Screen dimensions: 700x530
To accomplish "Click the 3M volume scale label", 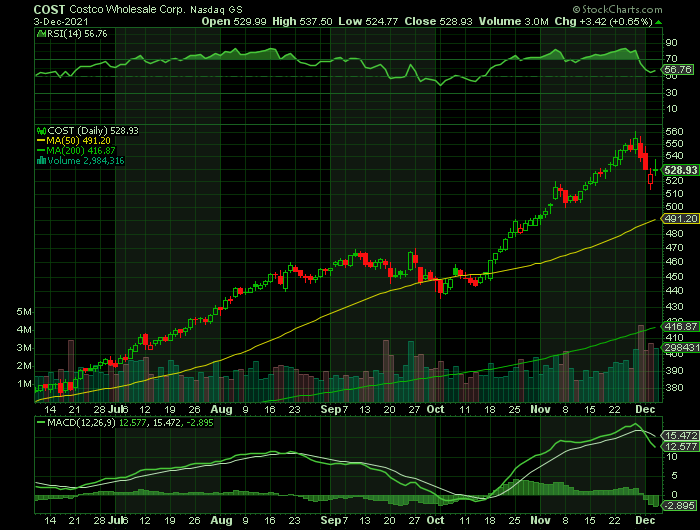I will coord(24,348).
